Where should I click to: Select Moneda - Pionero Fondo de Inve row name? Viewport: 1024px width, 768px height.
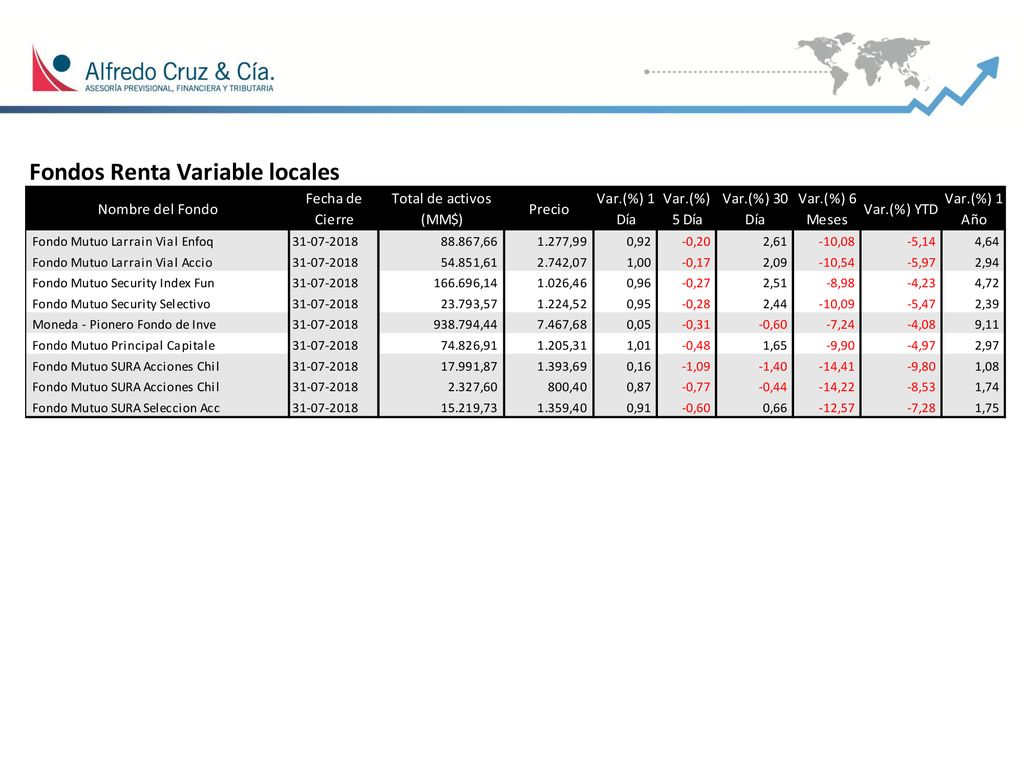(x=124, y=325)
